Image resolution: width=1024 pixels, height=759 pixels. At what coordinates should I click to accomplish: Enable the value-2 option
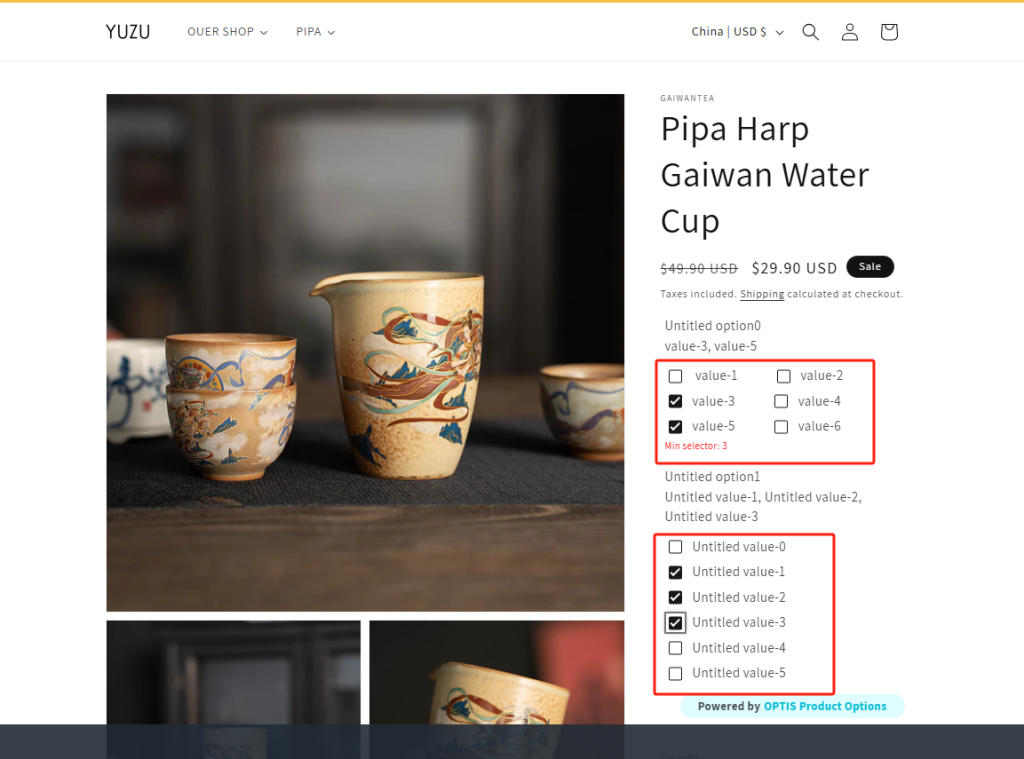coord(783,376)
